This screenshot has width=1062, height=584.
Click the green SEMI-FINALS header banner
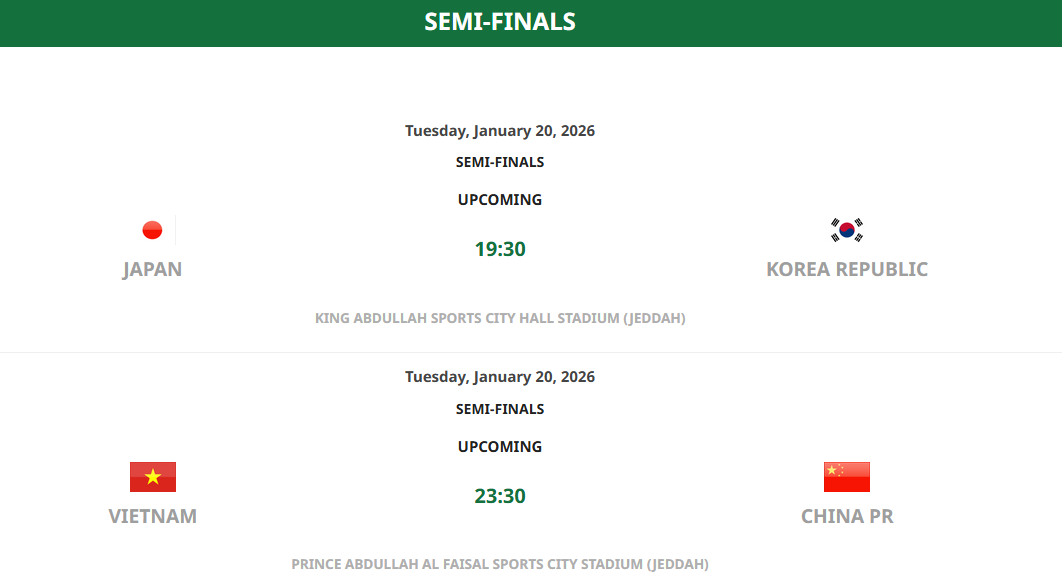(x=500, y=22)
